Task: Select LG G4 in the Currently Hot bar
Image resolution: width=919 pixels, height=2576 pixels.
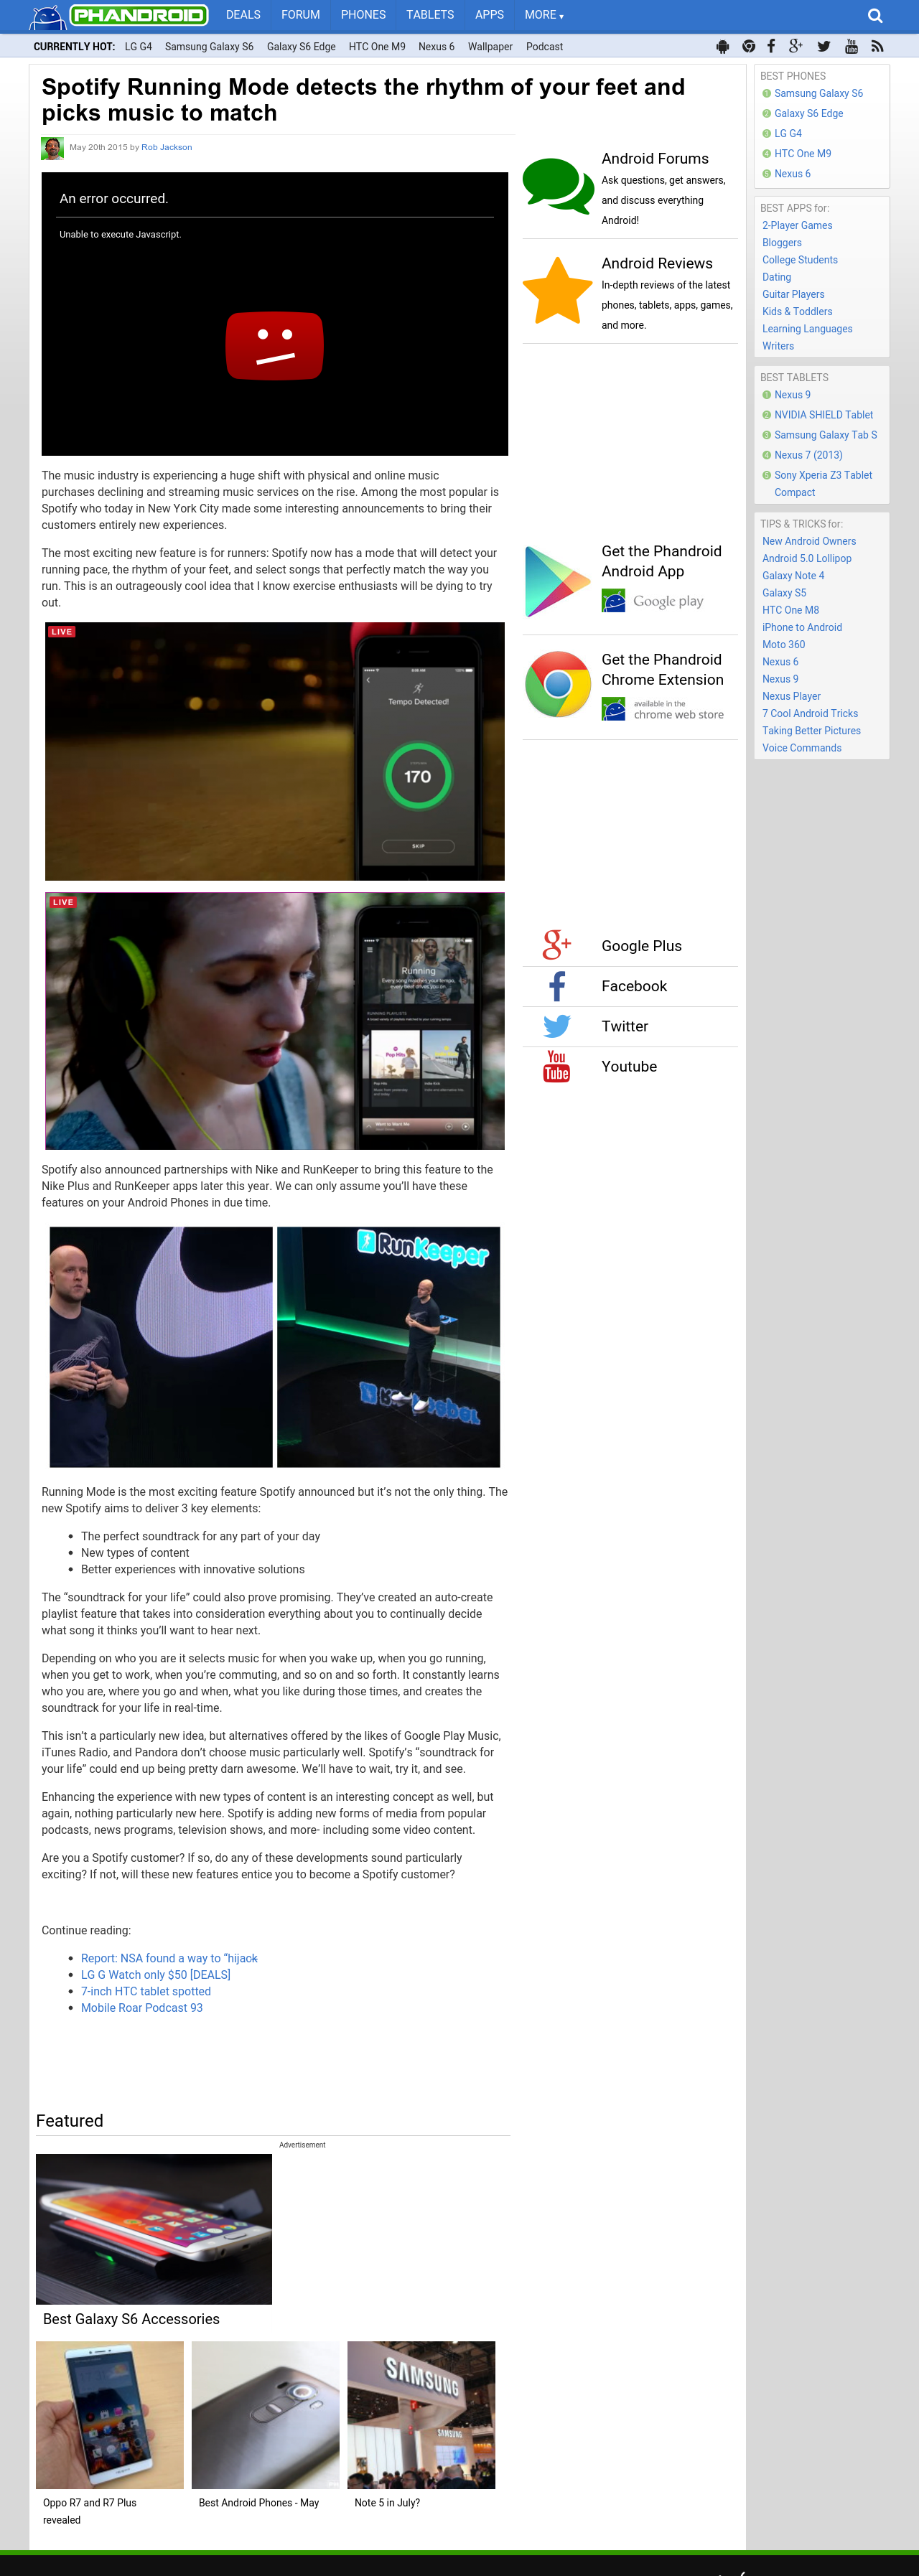Action: (x=138, y=47)
